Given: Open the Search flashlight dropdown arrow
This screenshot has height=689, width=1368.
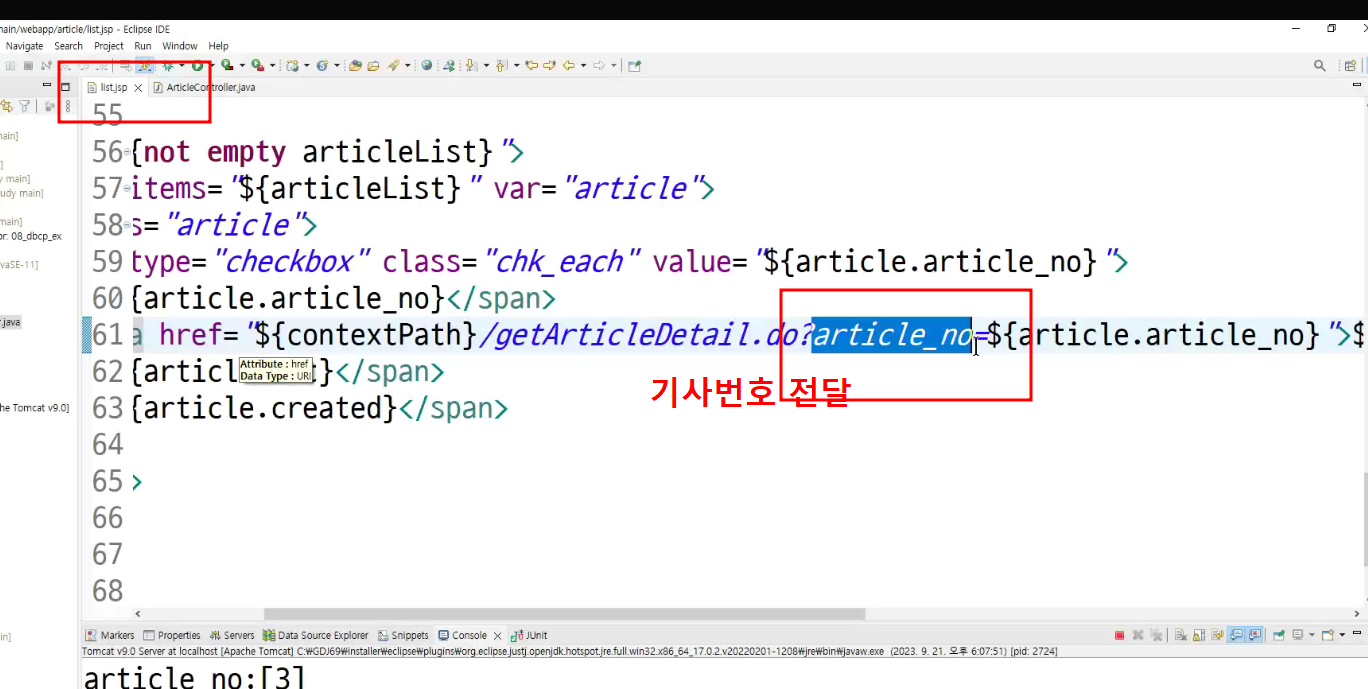Looking at the screenshot, I should coord(408,66).
